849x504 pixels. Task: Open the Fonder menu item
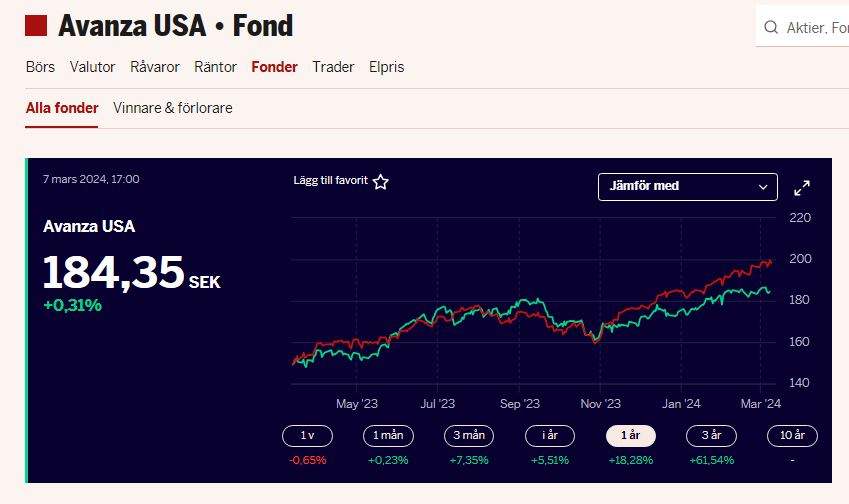point(275,67)
